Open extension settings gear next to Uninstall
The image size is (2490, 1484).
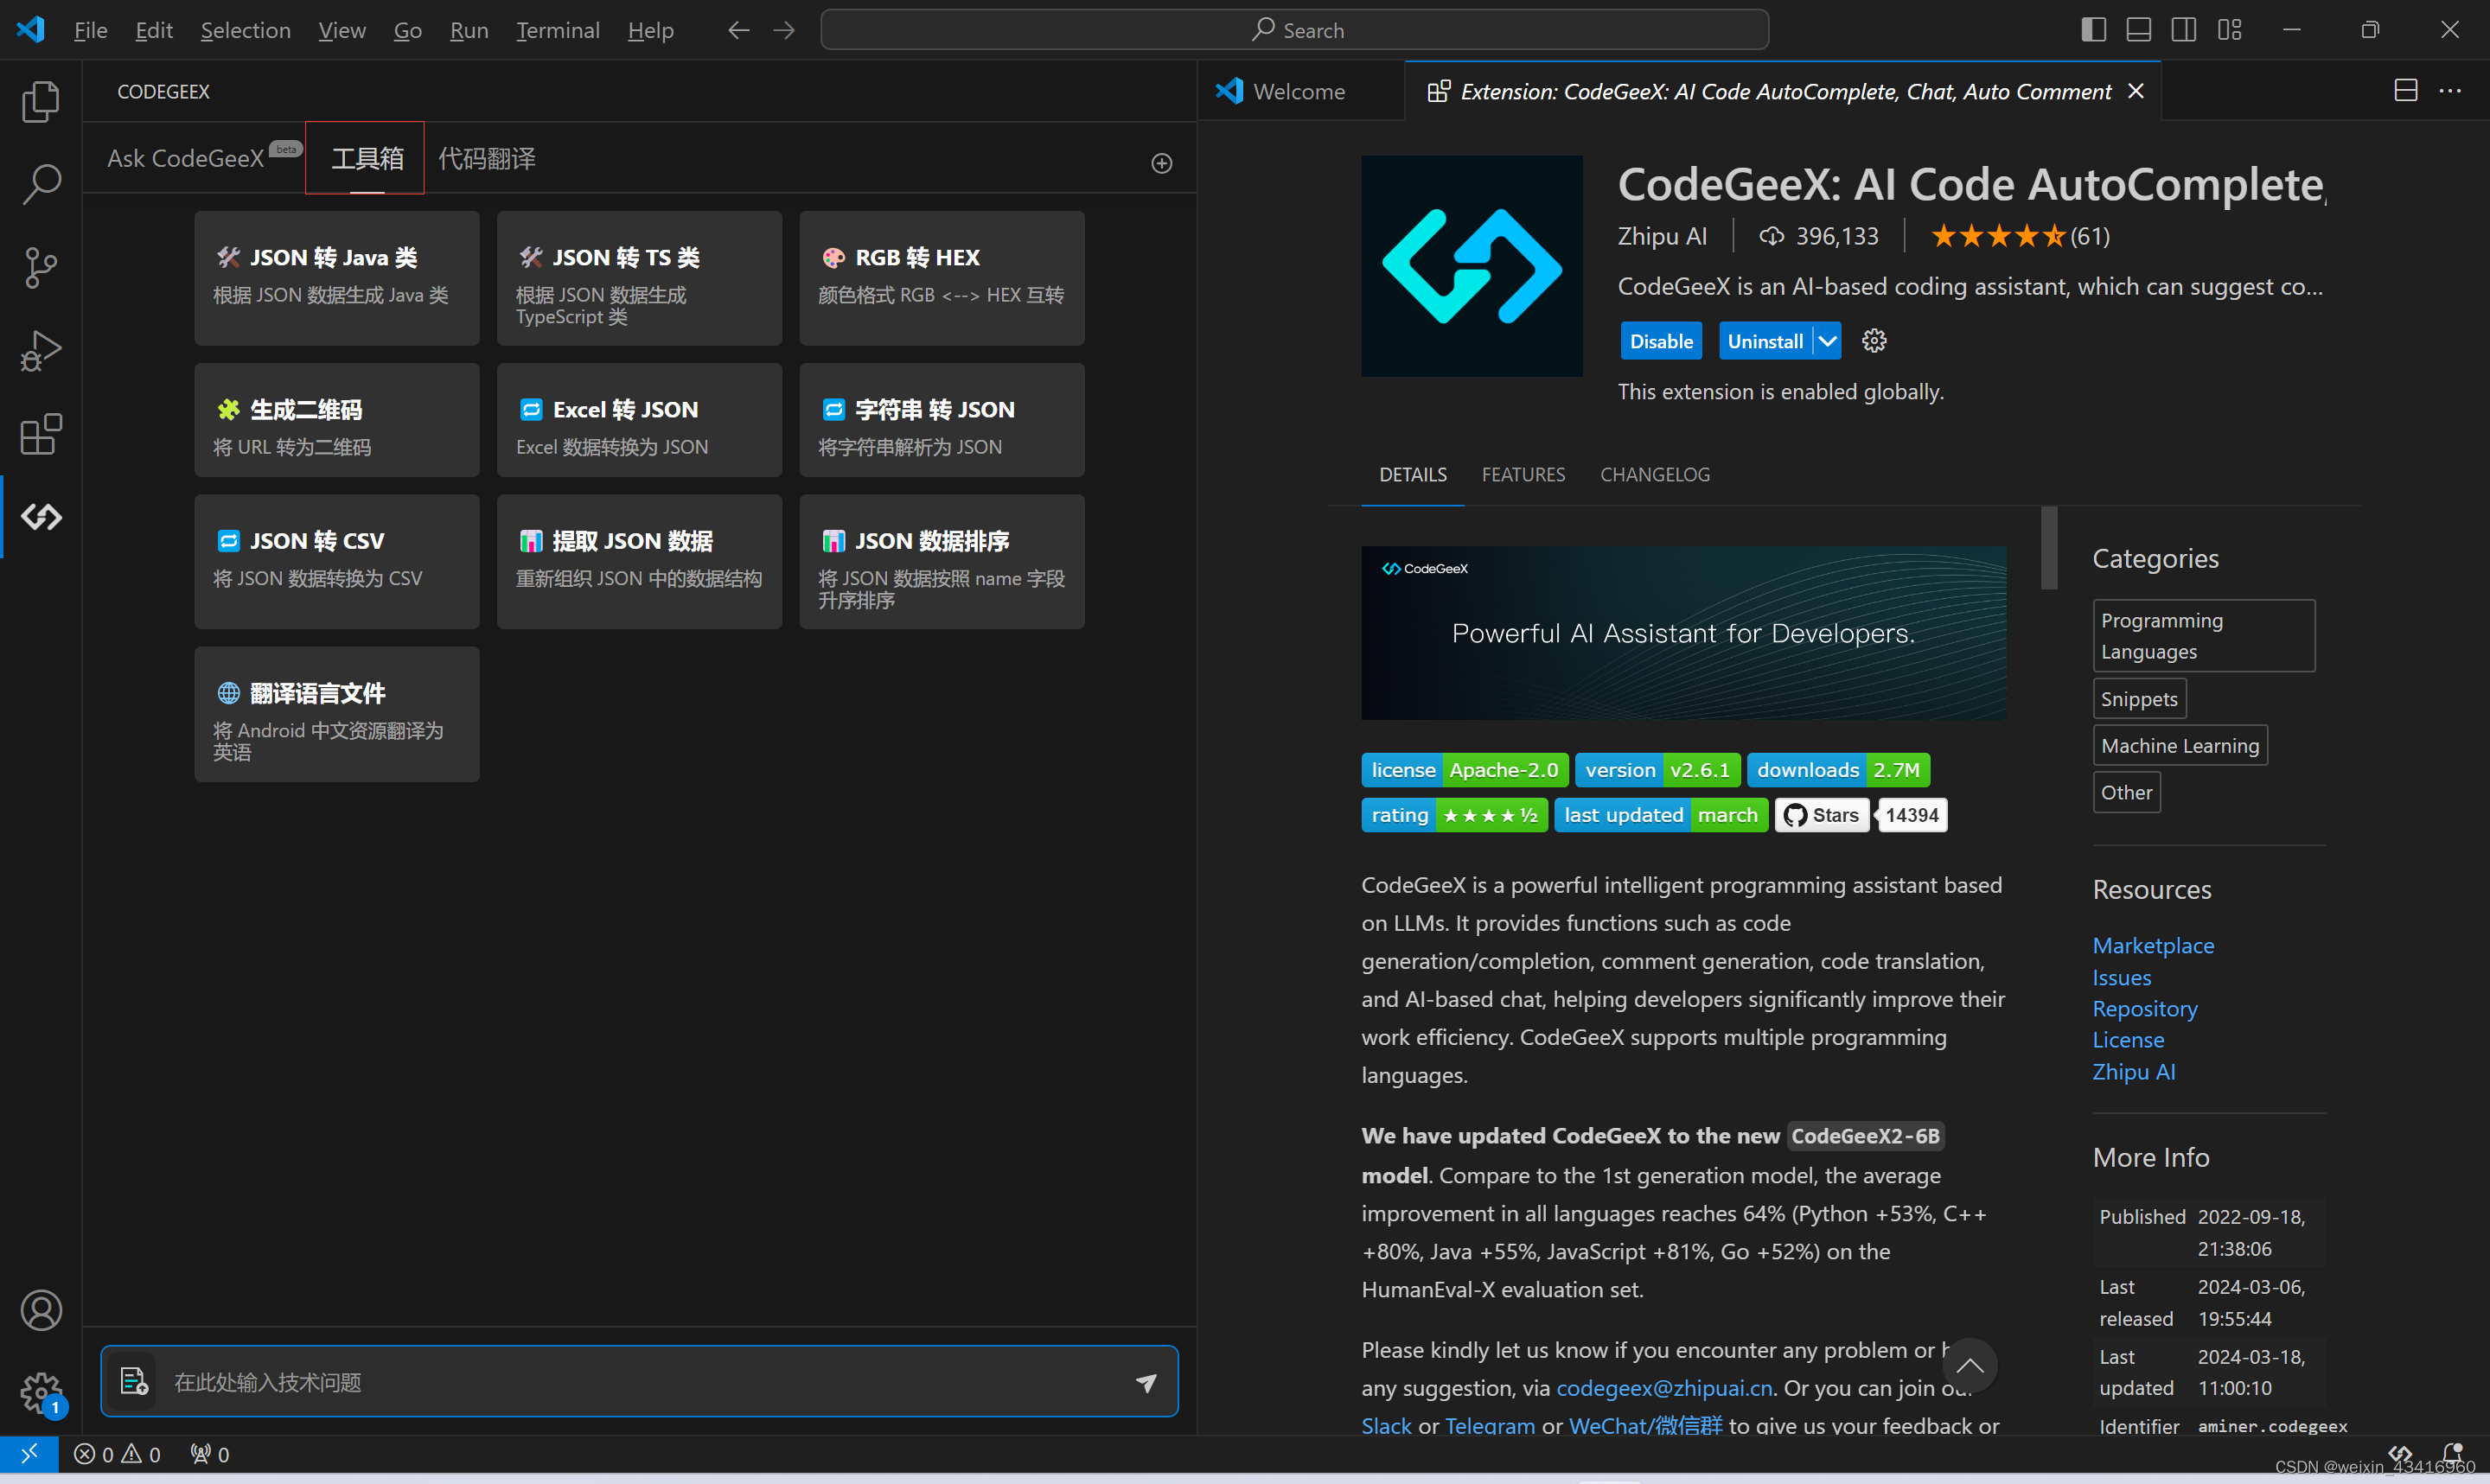point(1874,341)
